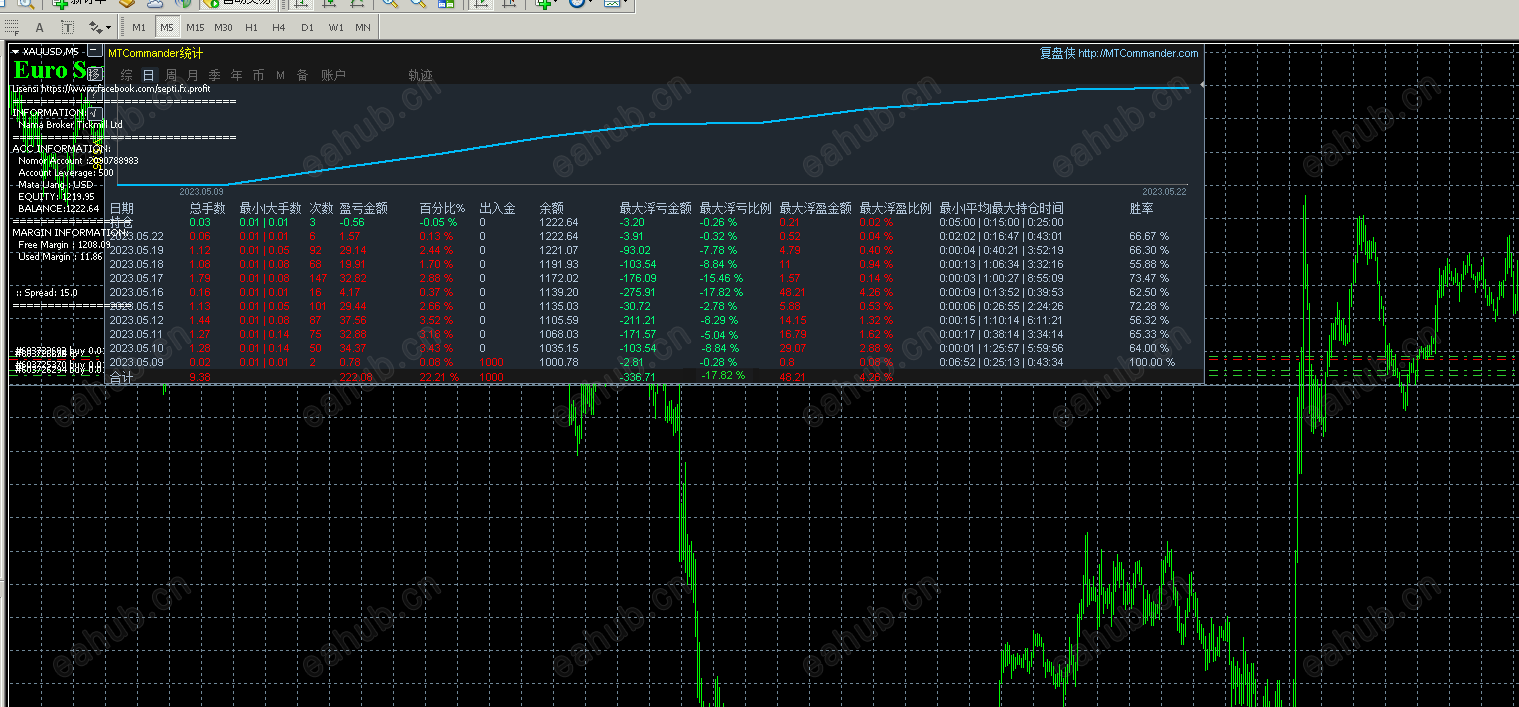Click the 持仓 open positions row label
Screen dimensions: 1519x707
point(121,222)
